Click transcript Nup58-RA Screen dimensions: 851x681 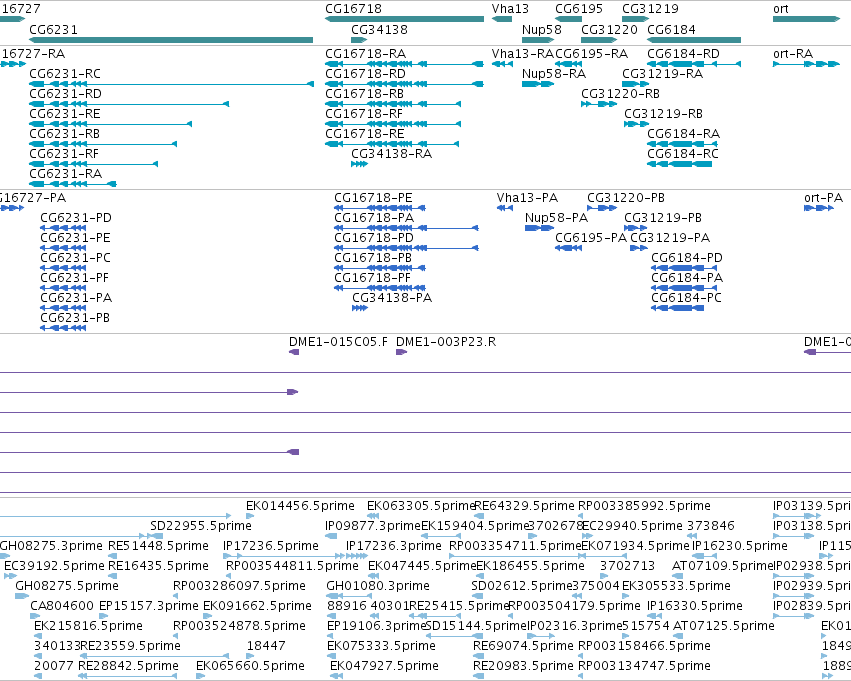(x=538, y=84)
